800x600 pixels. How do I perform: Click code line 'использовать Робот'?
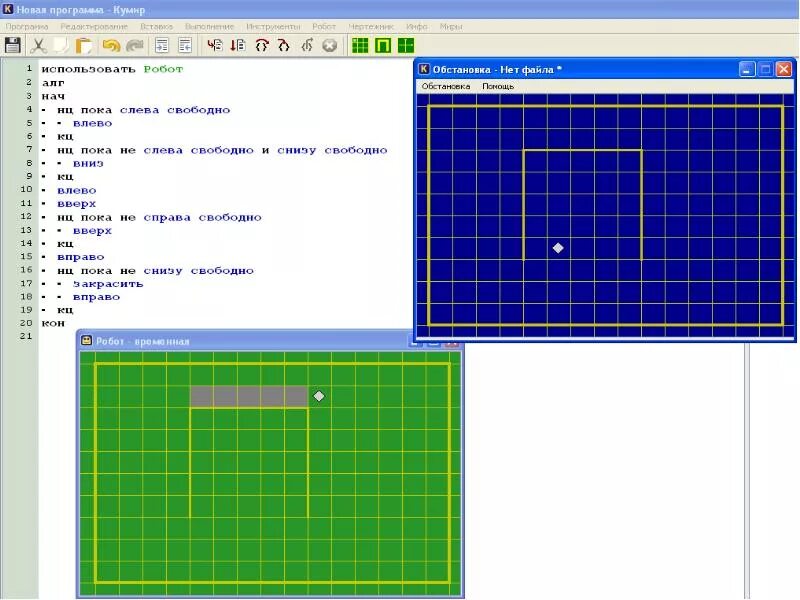[x=112, y=69]
